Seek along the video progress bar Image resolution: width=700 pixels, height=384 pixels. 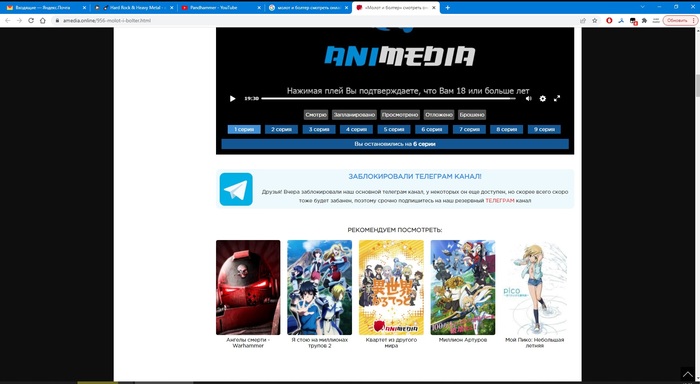[x=388, y=99]
